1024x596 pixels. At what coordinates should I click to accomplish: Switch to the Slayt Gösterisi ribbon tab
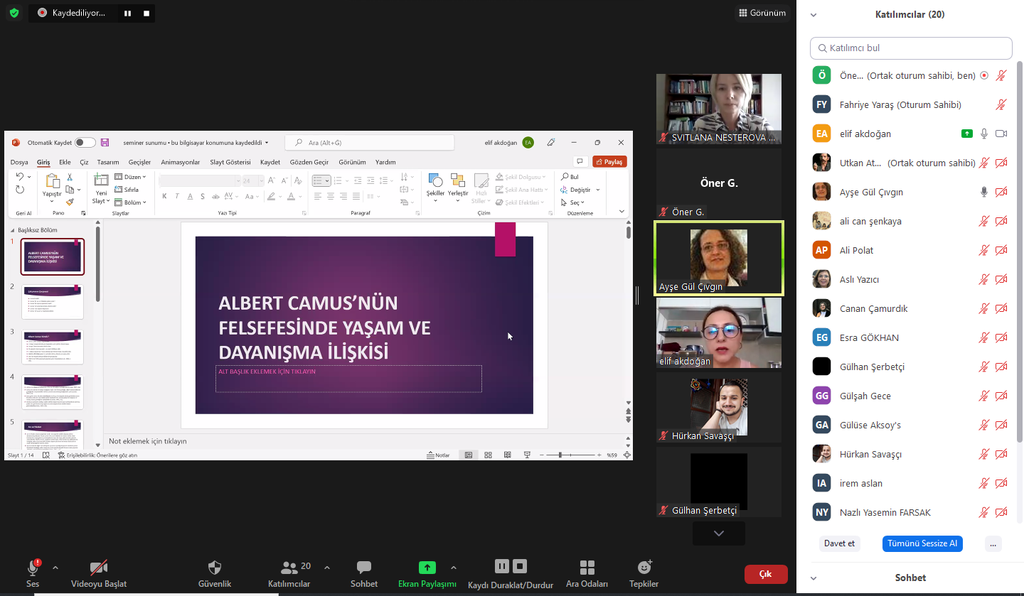tap(230, 162)
